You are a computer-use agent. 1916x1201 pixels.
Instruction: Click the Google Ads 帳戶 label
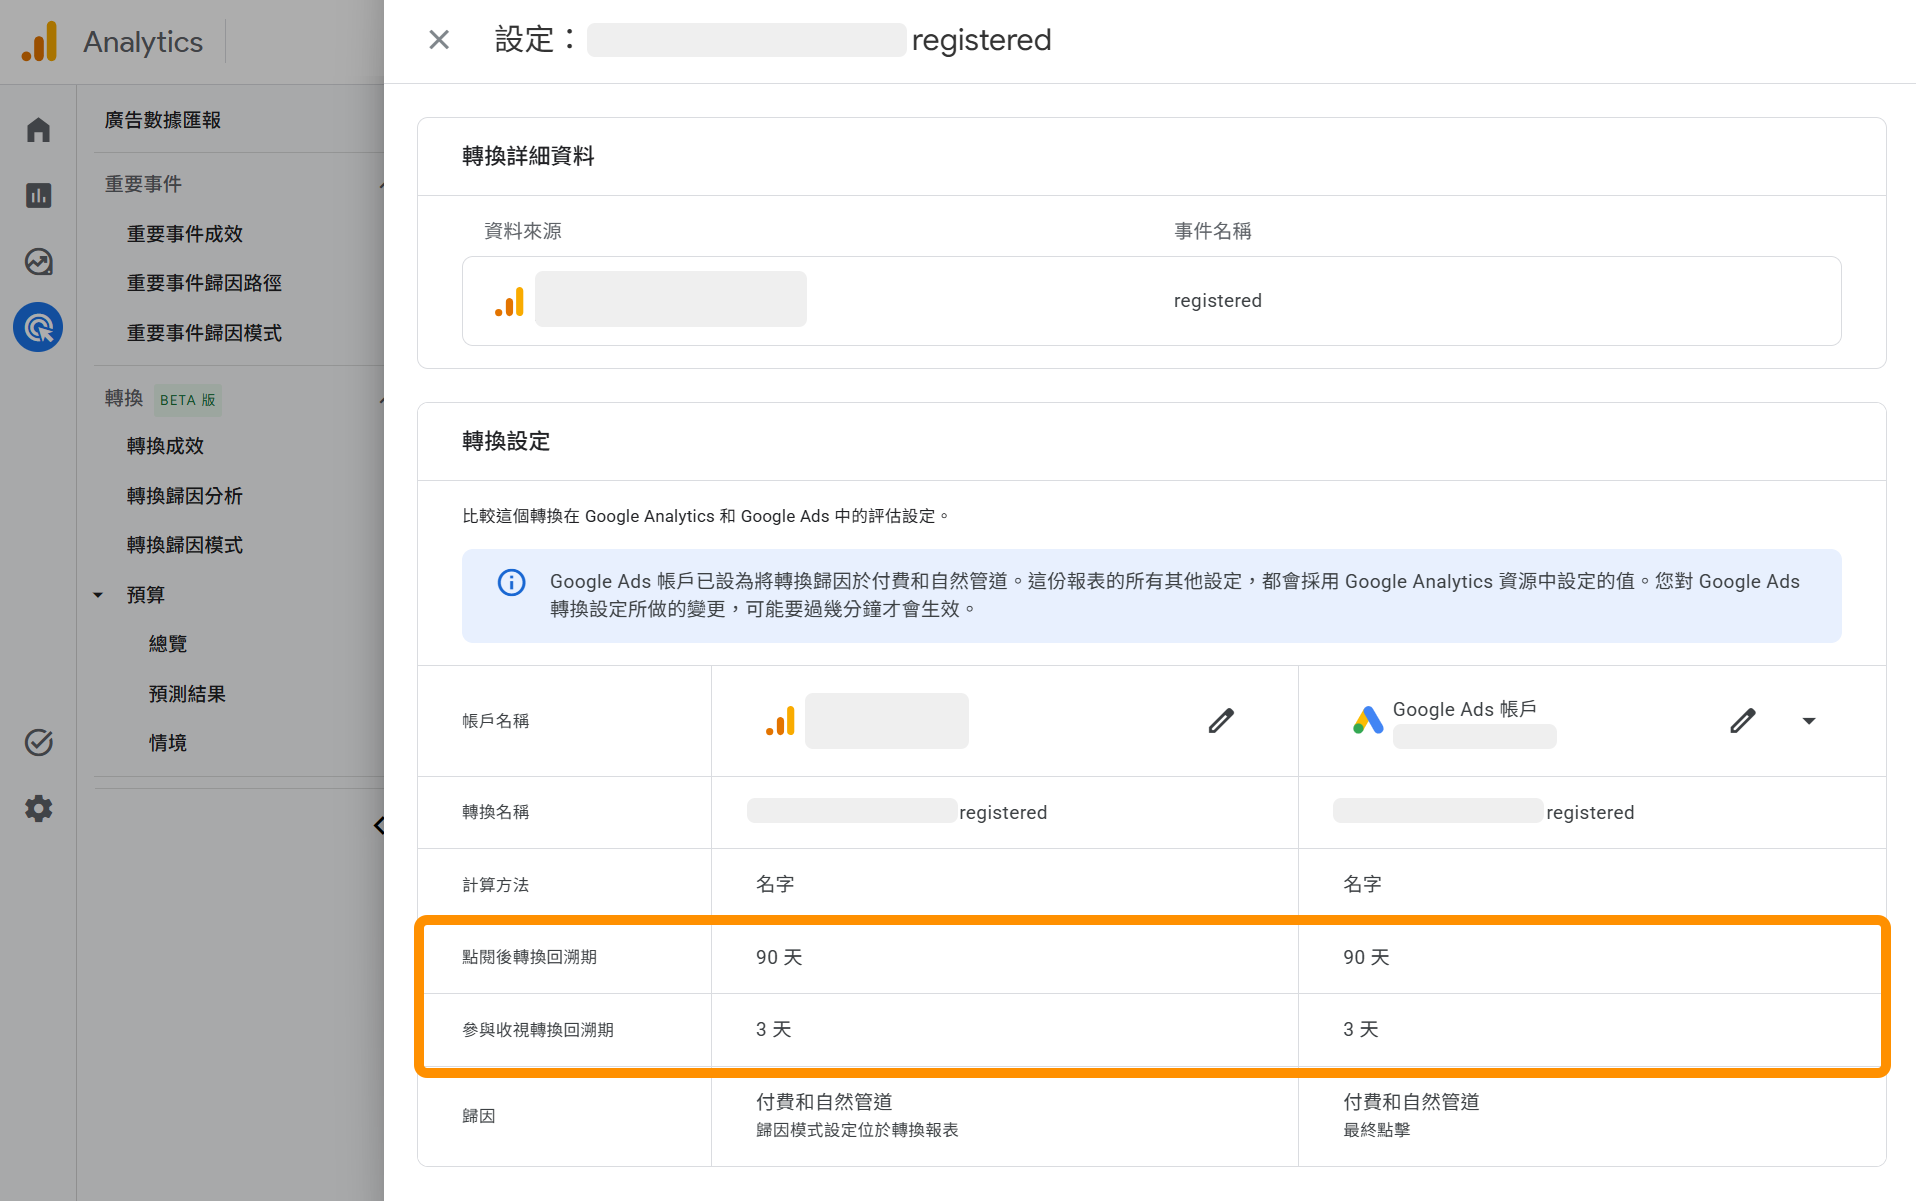coord(1464,709)
